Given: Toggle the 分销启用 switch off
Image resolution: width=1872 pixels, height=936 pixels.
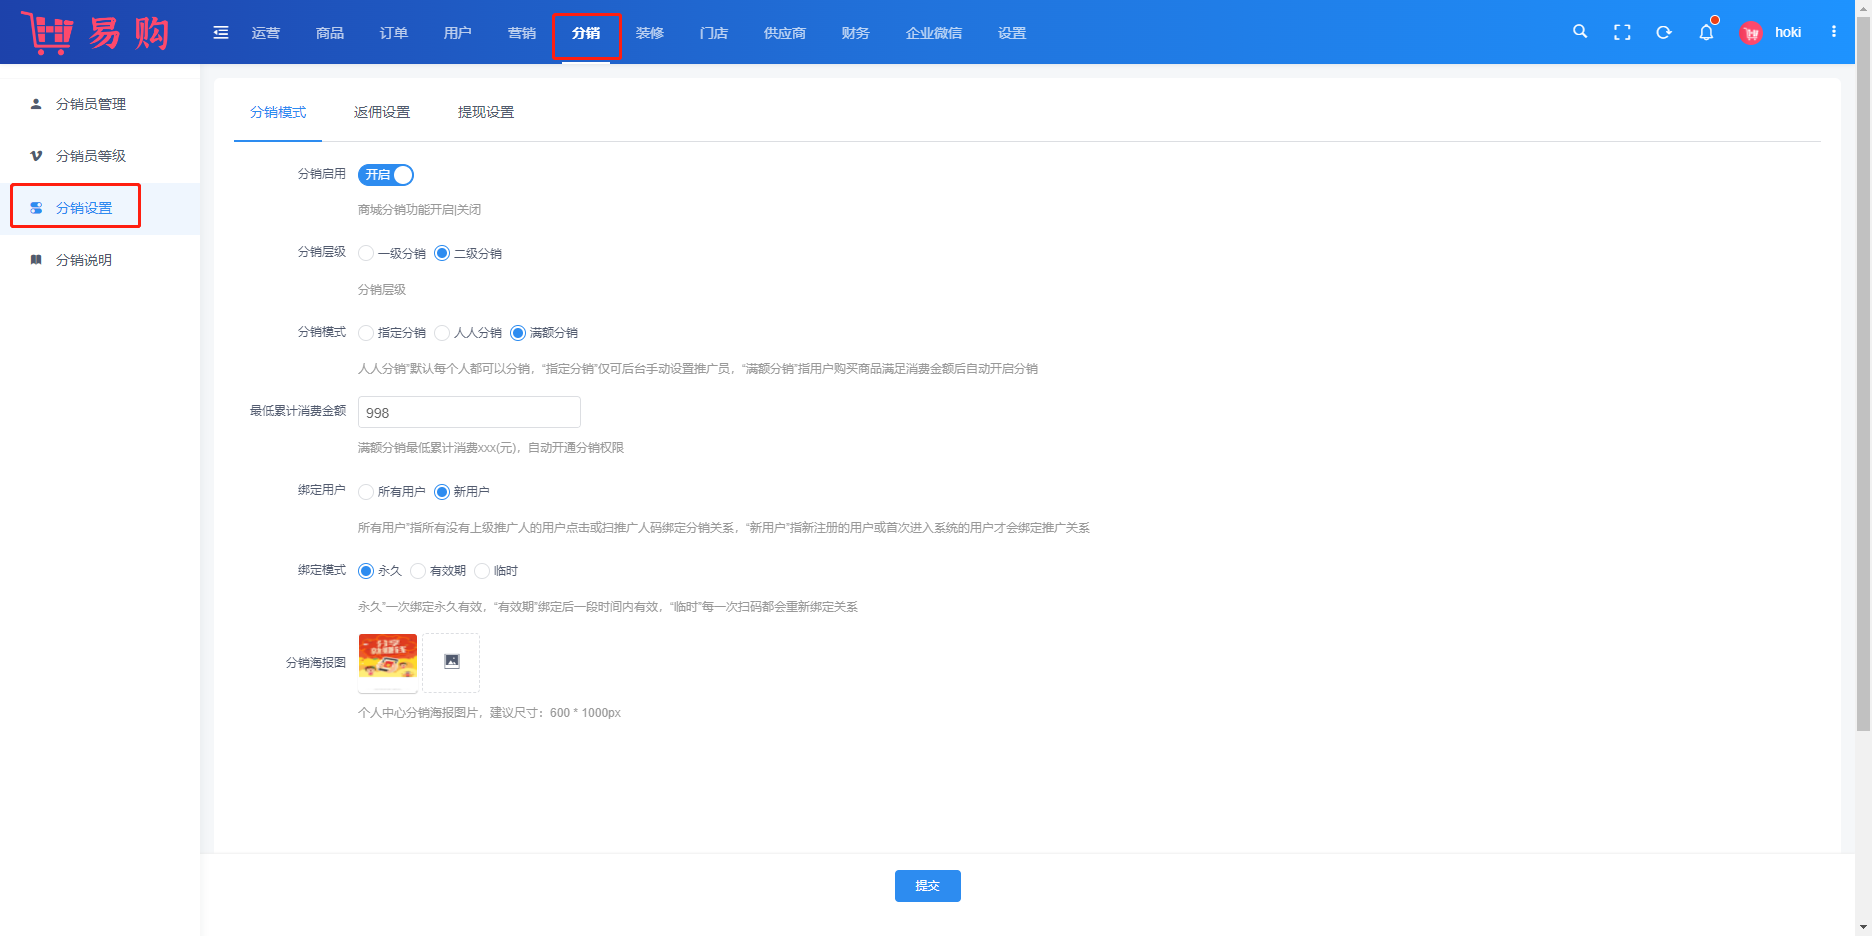Looking at the screenshot, I should [x=386, y=175].
